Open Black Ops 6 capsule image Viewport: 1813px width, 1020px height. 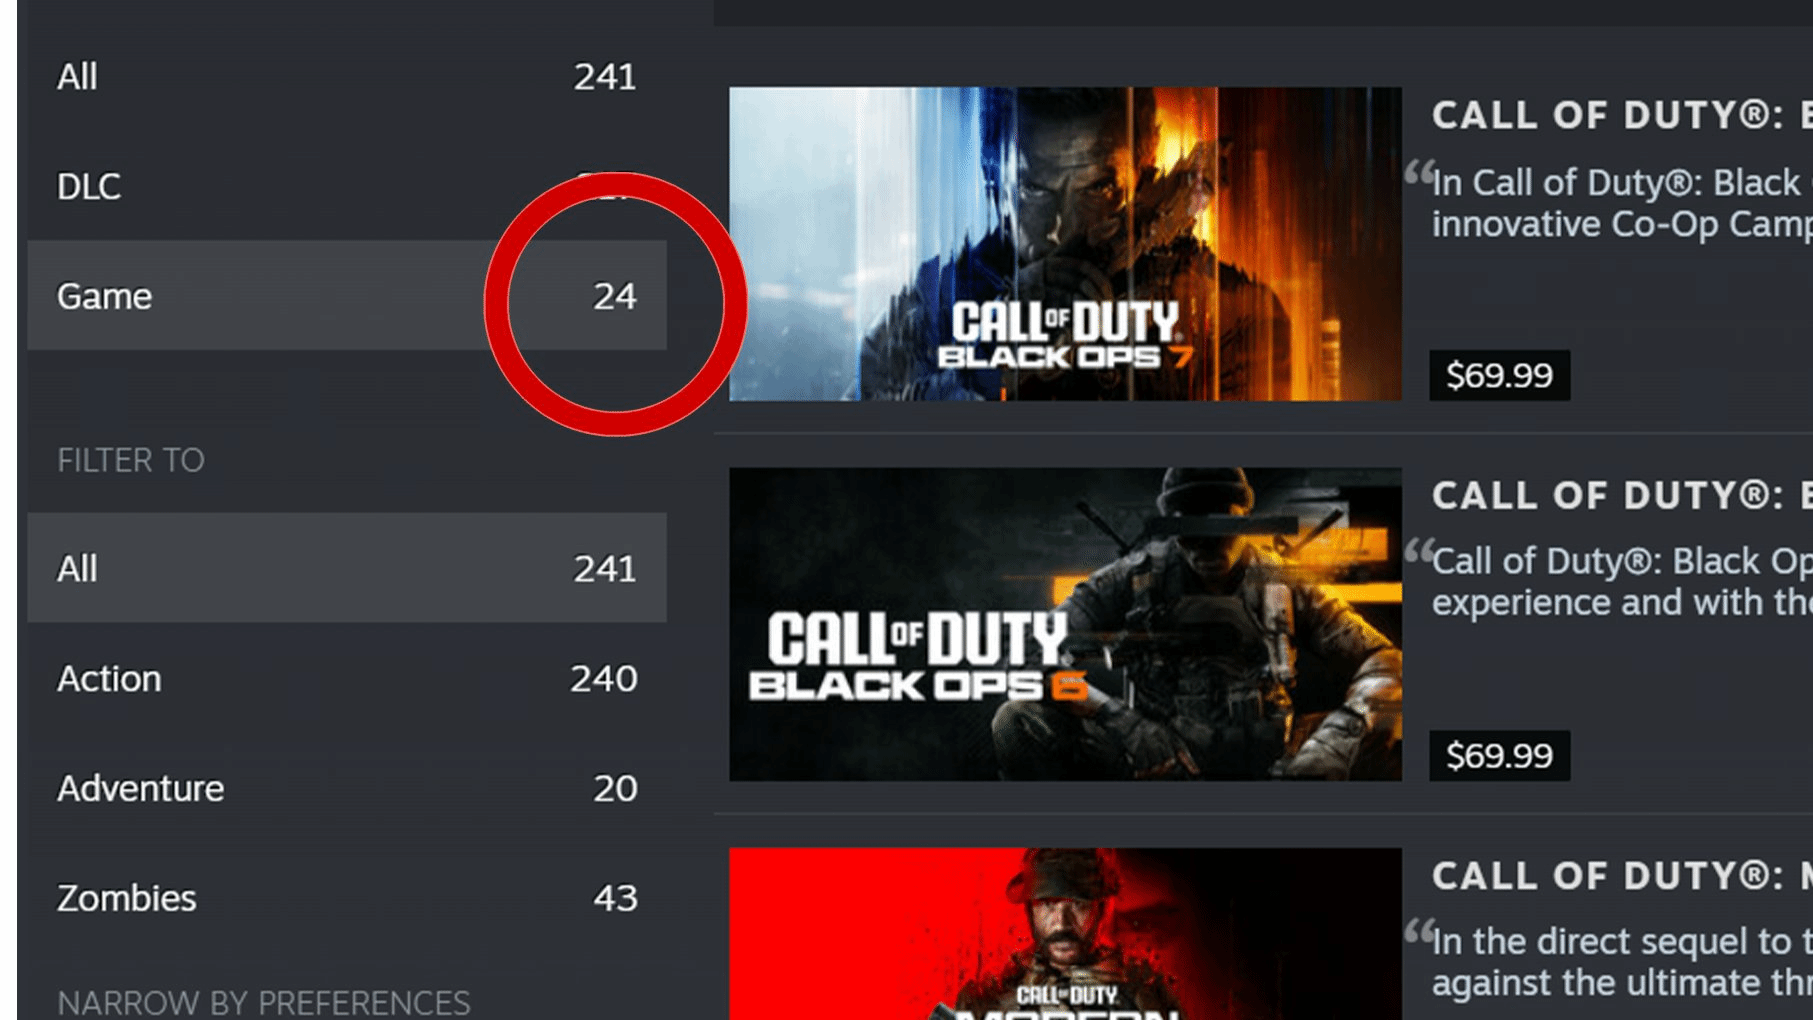1065,624
